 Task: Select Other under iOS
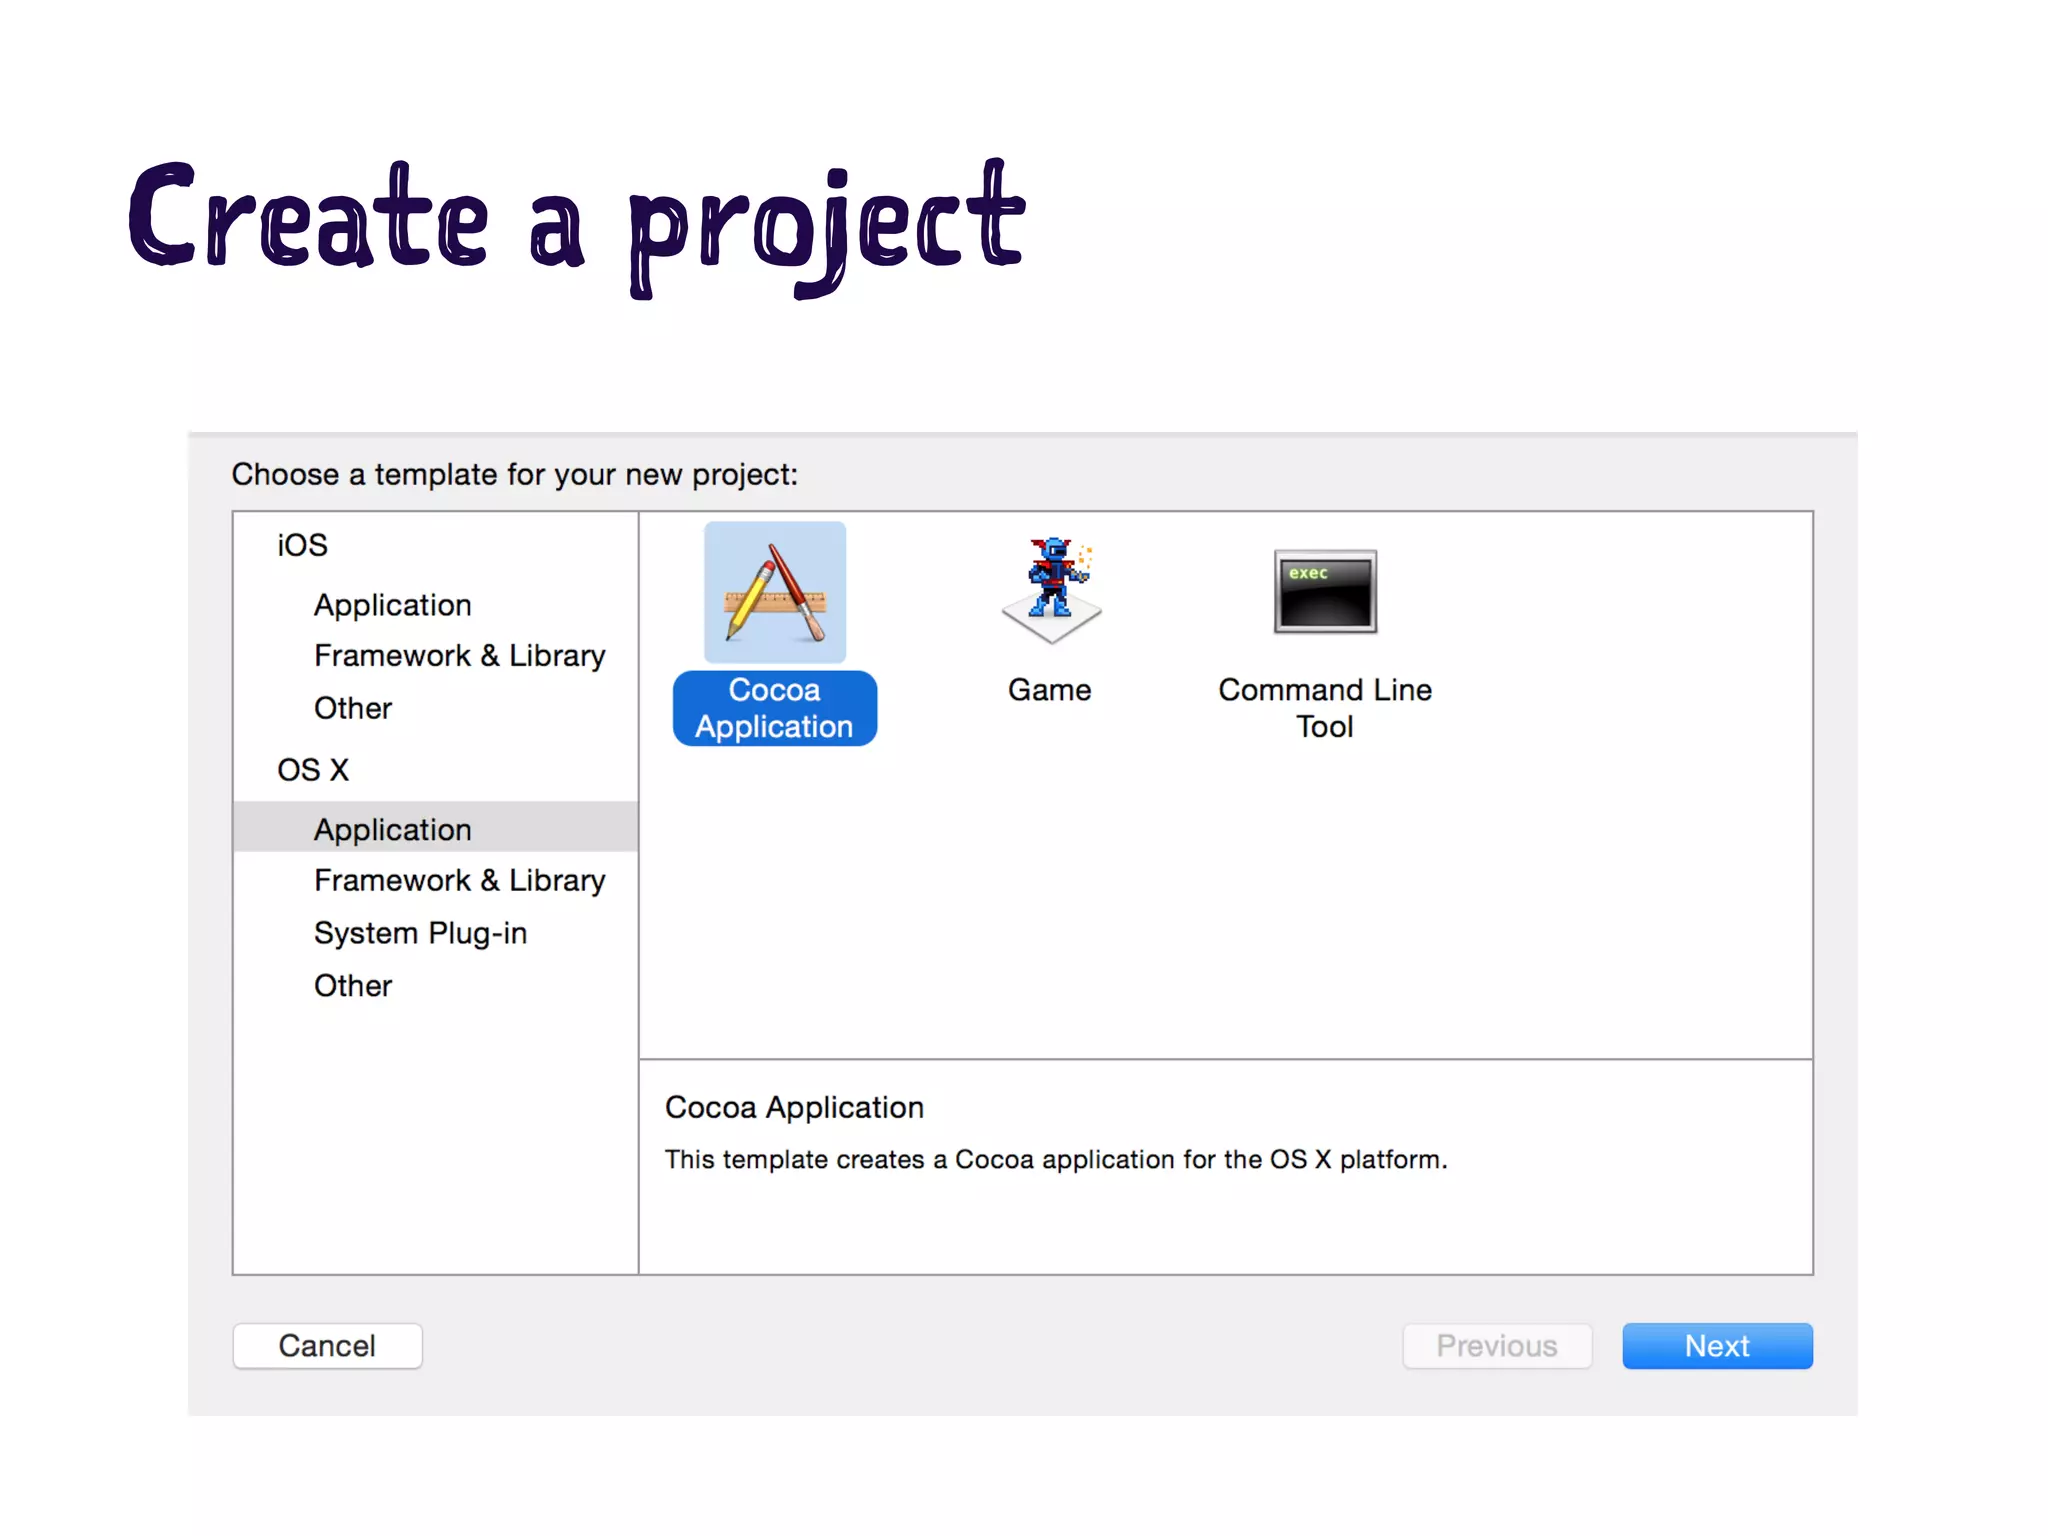click(352, 708)
